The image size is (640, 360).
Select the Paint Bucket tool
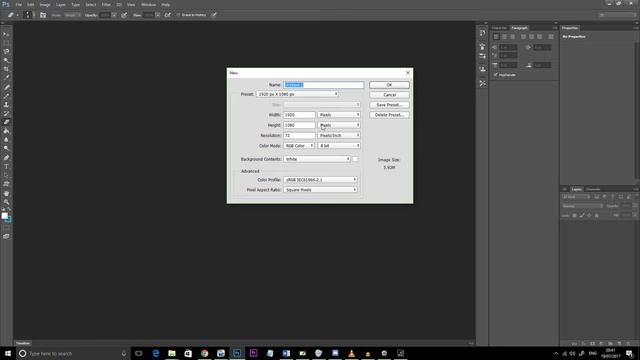pyautogui.click(x=6, y=131)
